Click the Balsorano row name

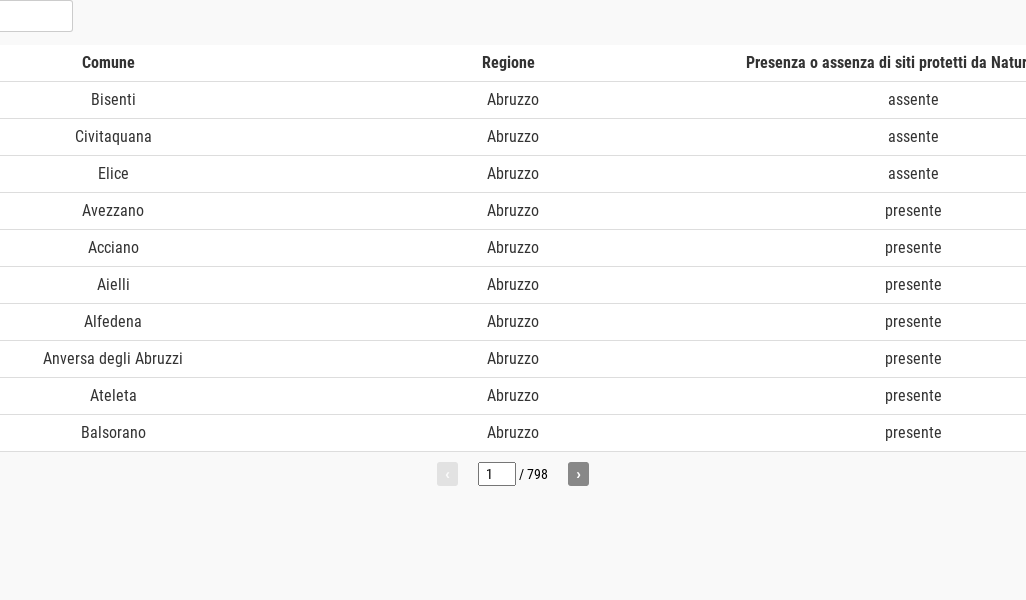pyautogui.click(x=113, y=433)
